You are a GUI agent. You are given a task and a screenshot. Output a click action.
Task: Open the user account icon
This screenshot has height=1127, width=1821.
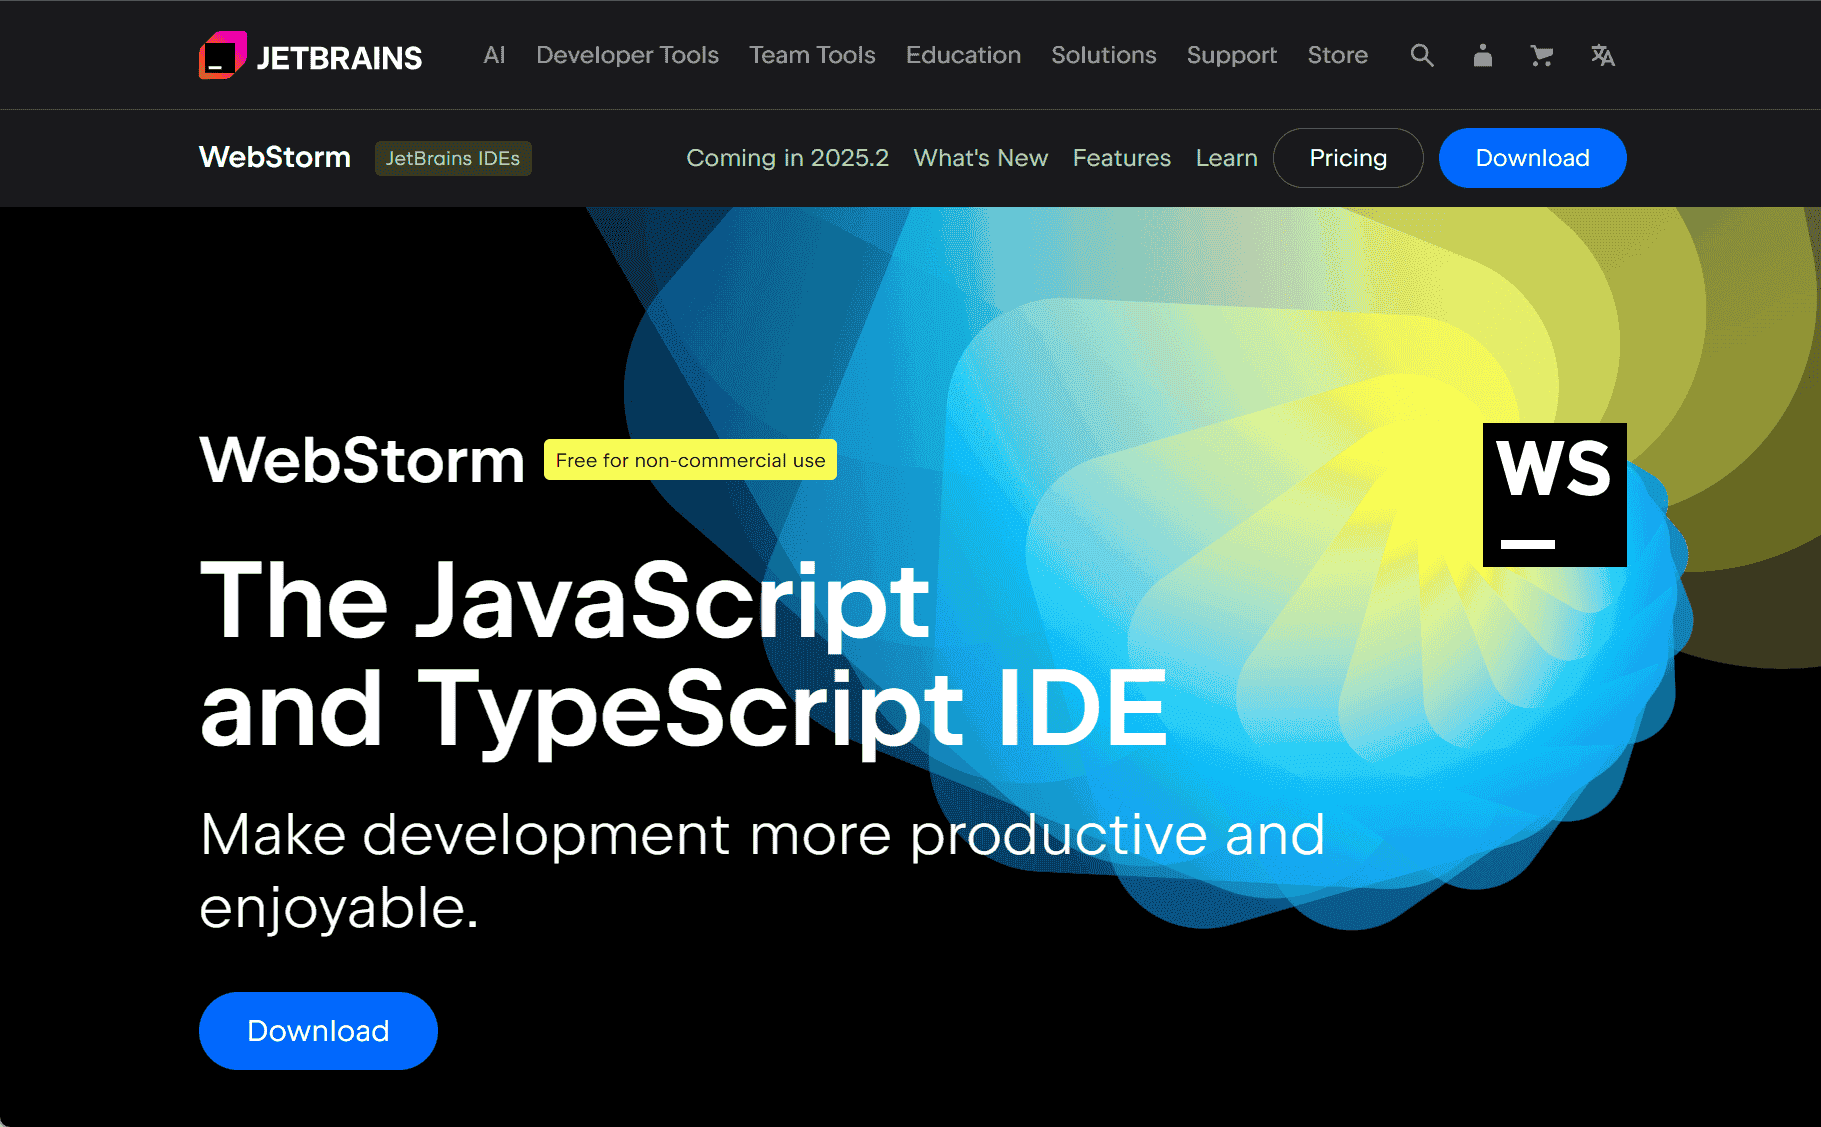[x=1482, y=56]
